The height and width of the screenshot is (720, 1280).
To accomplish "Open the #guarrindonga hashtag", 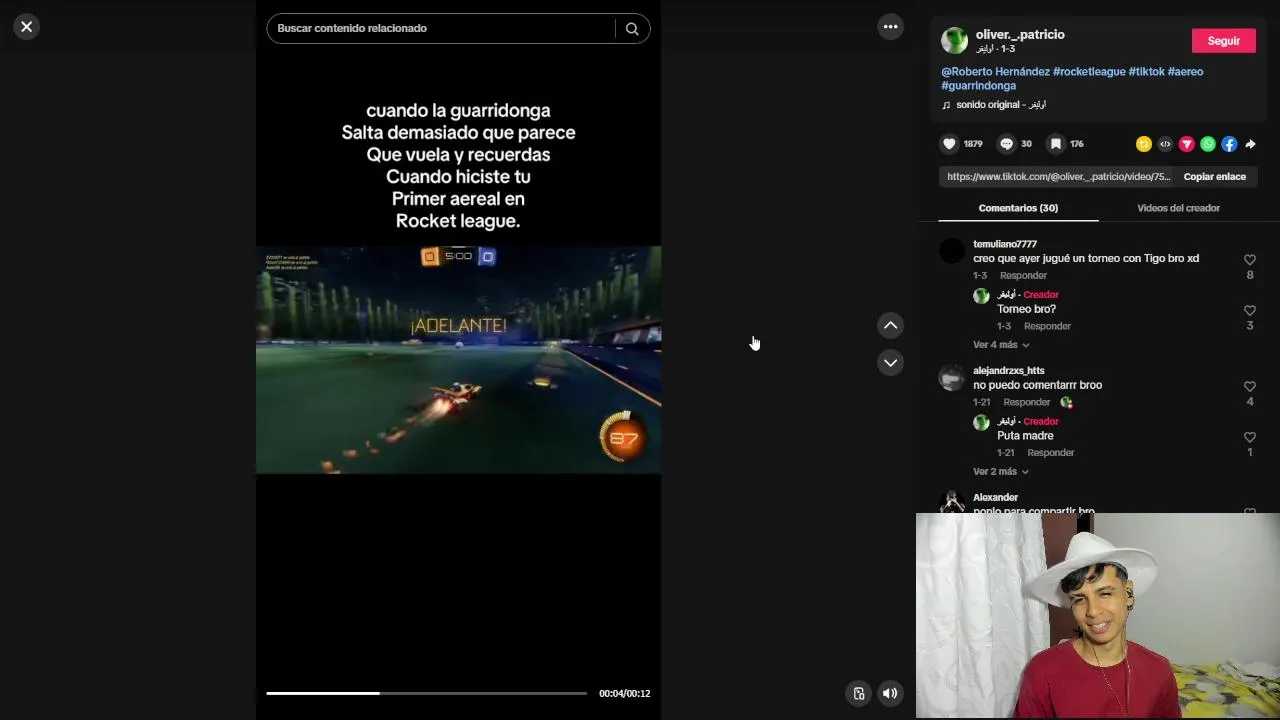I will [978, 86].
